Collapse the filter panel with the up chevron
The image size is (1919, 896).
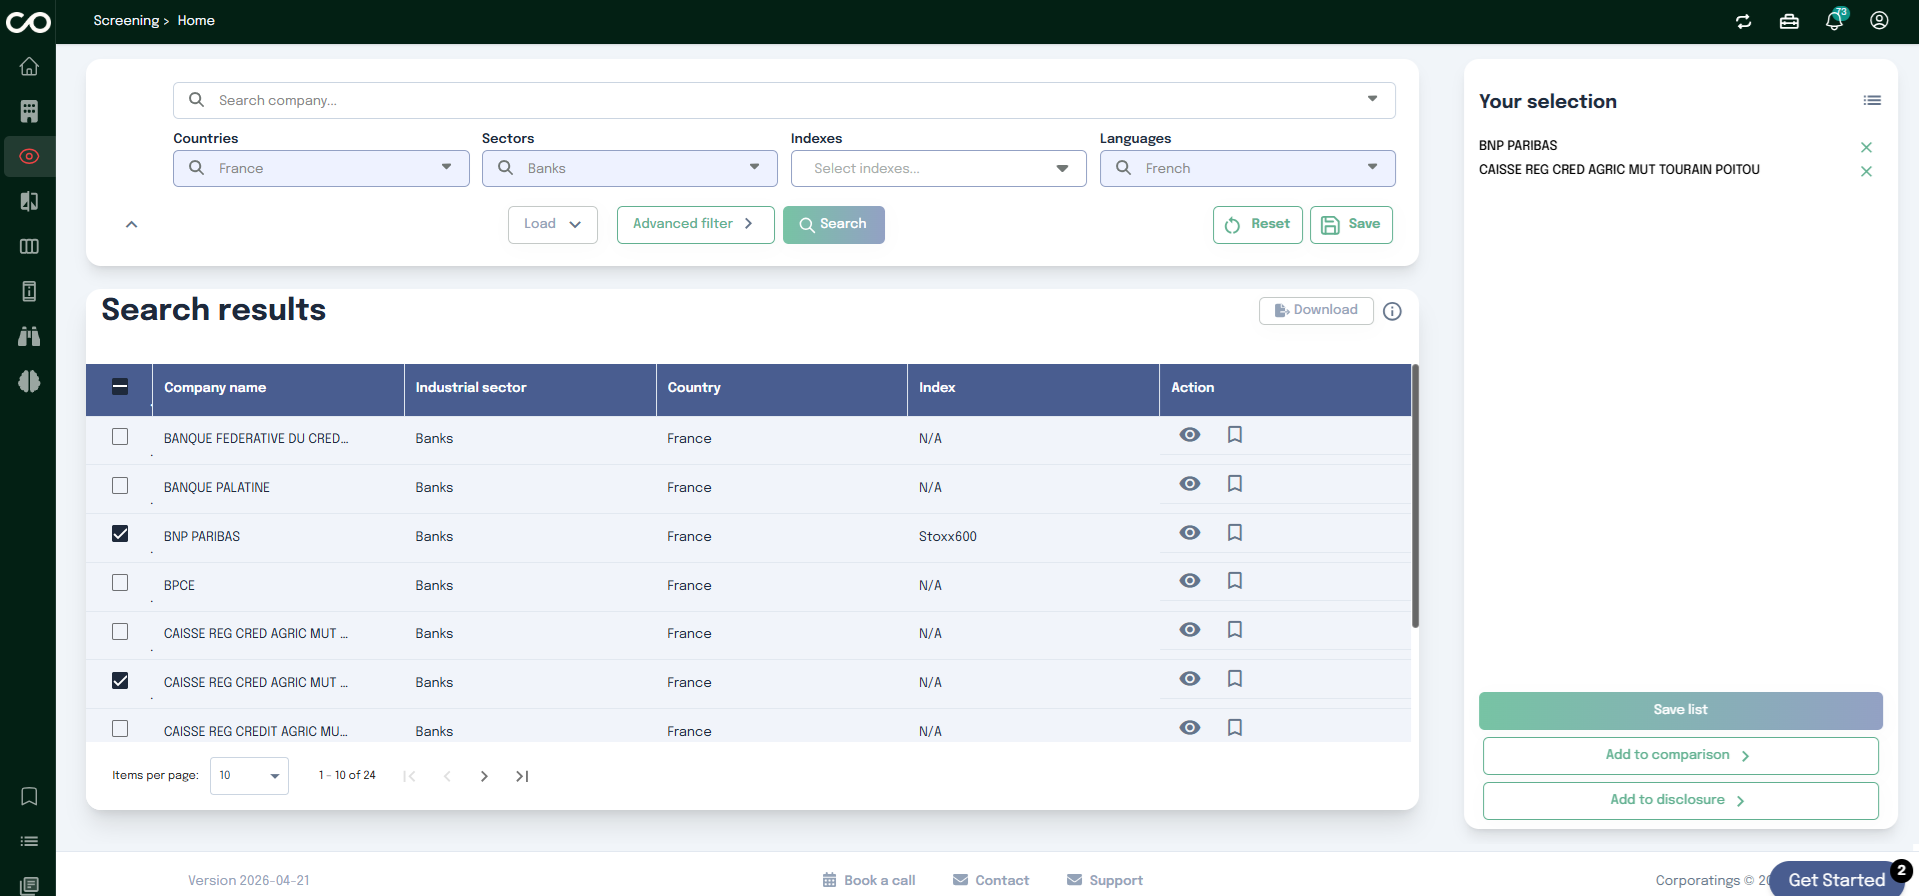pyautogui.click(x=131, y=224)
